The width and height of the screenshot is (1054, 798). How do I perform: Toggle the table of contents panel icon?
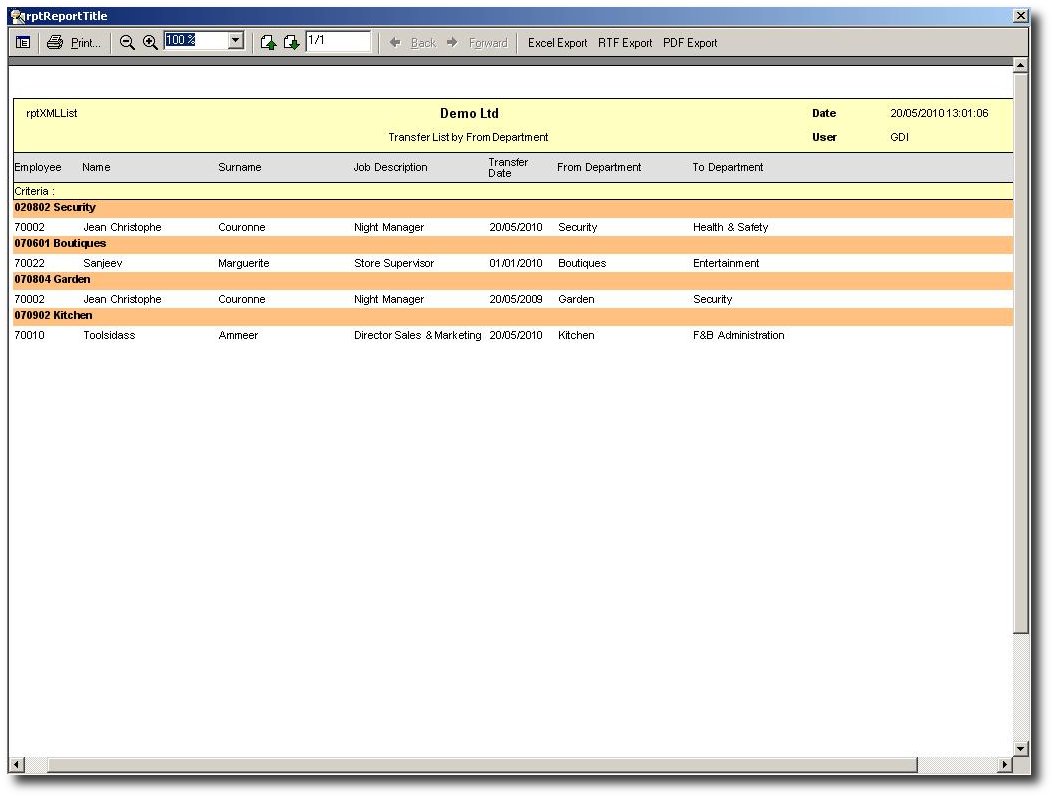coord(23,43)
